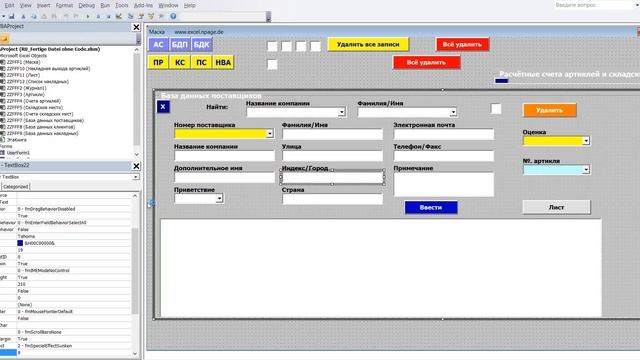Click the 0 - fmScrollBarsNone property value

[73, 332]
